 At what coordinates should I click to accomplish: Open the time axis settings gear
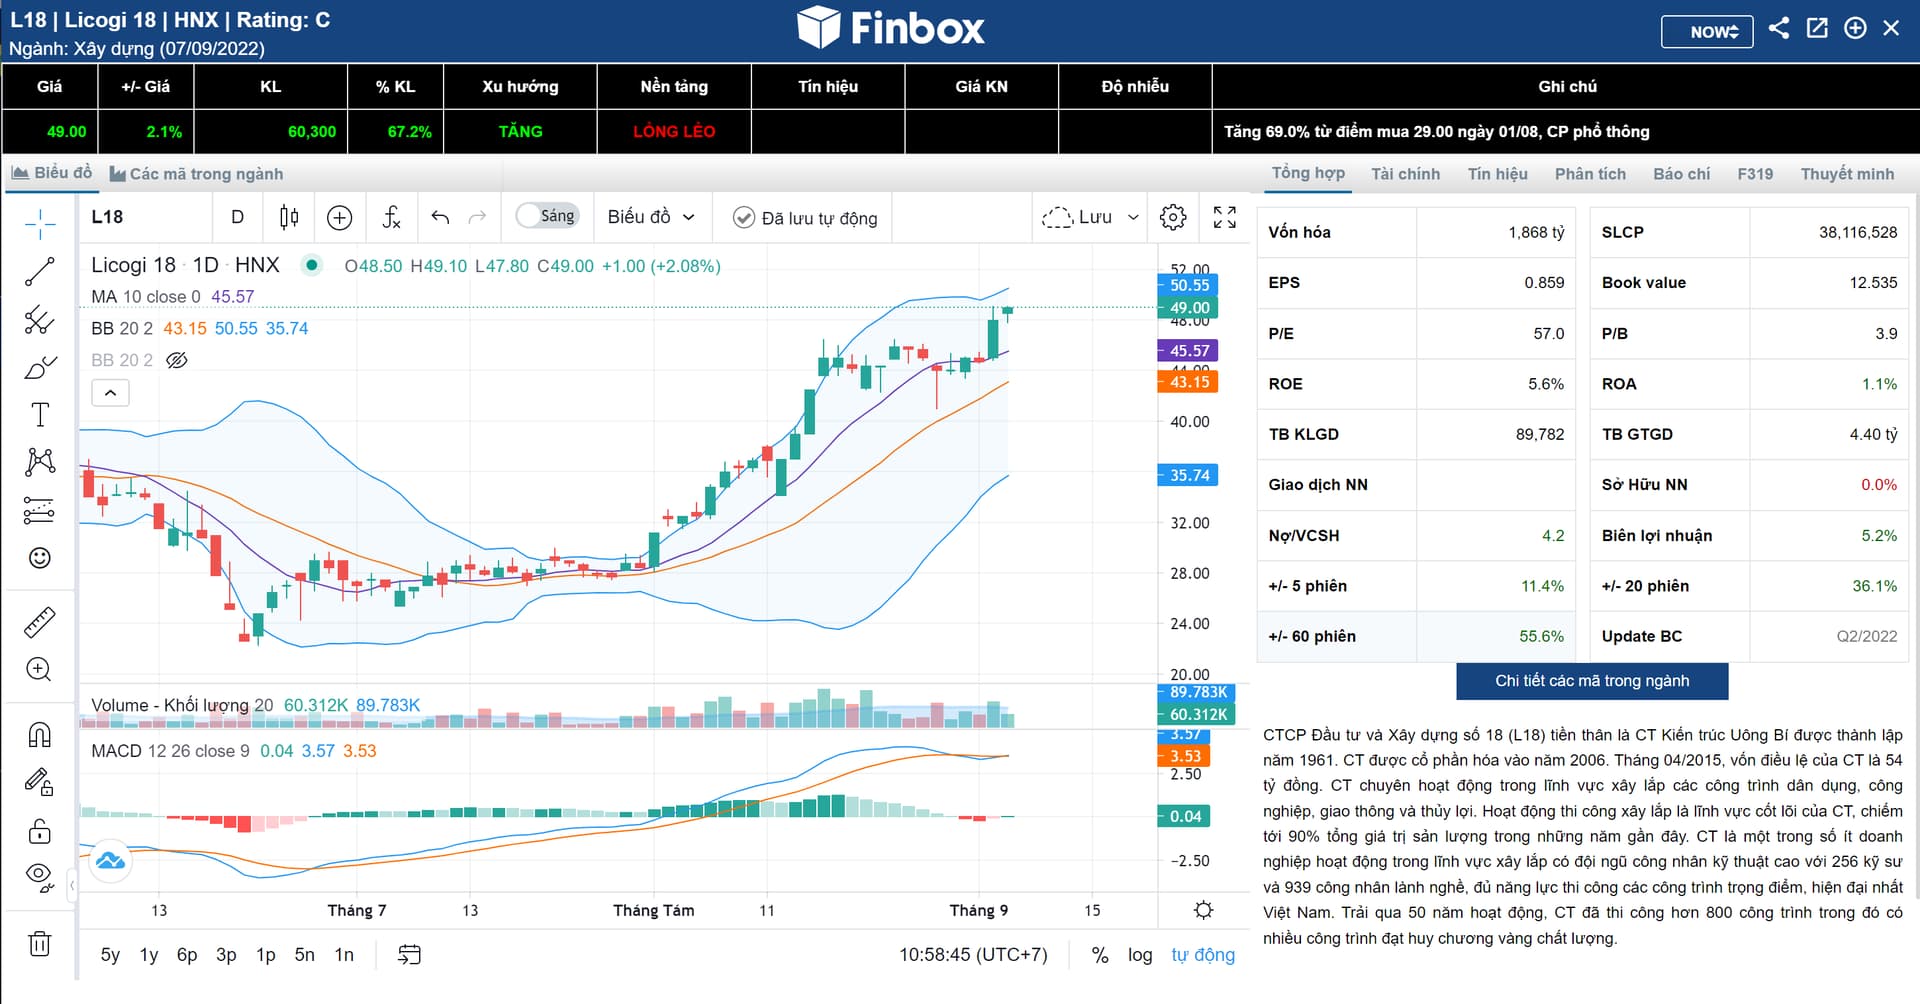point(1204,910)
